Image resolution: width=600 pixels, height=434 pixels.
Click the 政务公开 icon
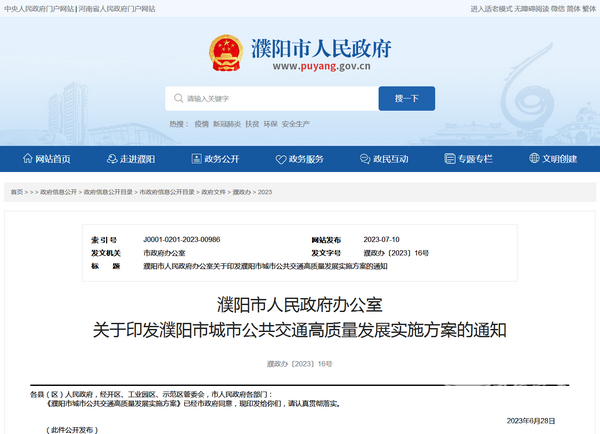click(x=197, y=159)
